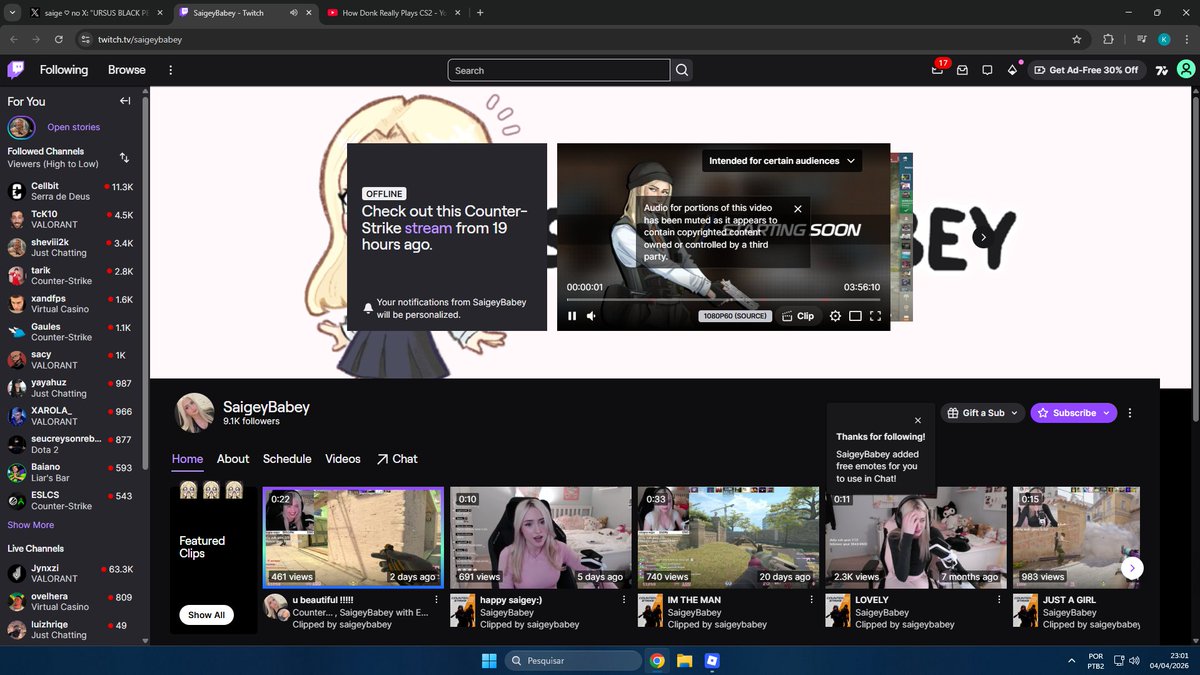The width and height of the screenshot is (1200, 675).
Task: Open channel options three-dot menu
Action: pos(1130,413)
